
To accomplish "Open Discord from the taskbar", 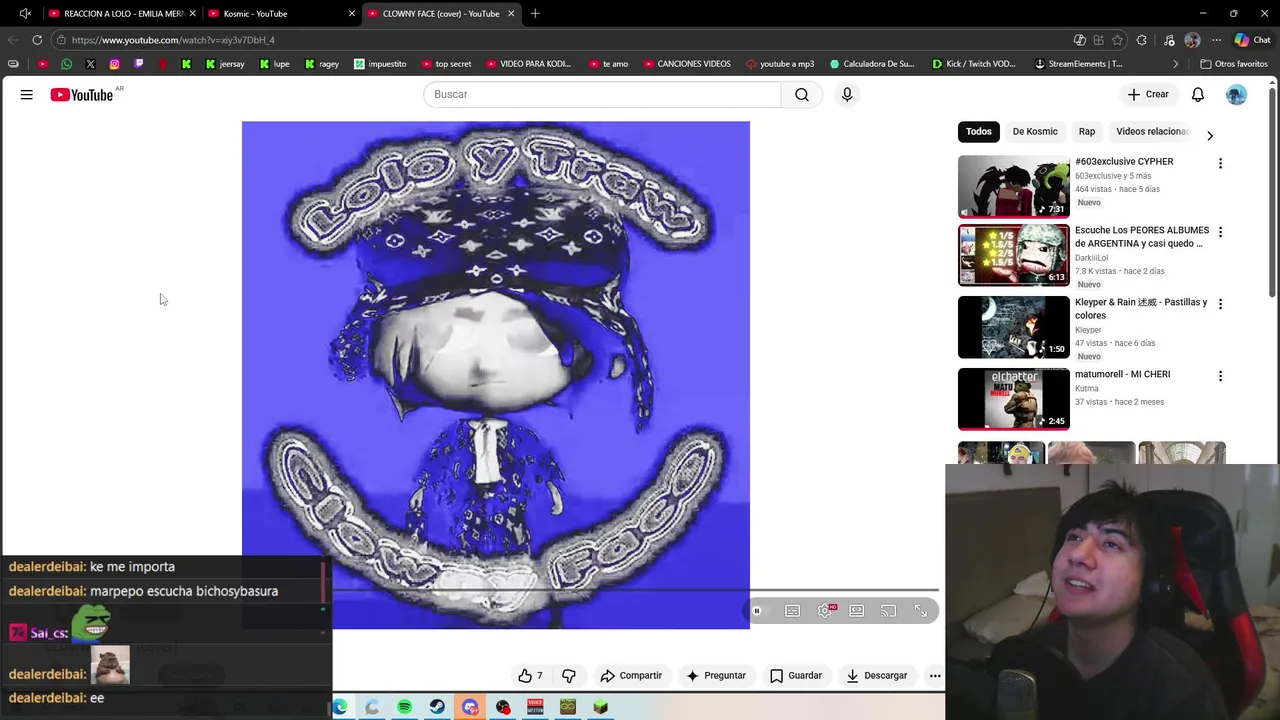I will [x=470, y=707].
